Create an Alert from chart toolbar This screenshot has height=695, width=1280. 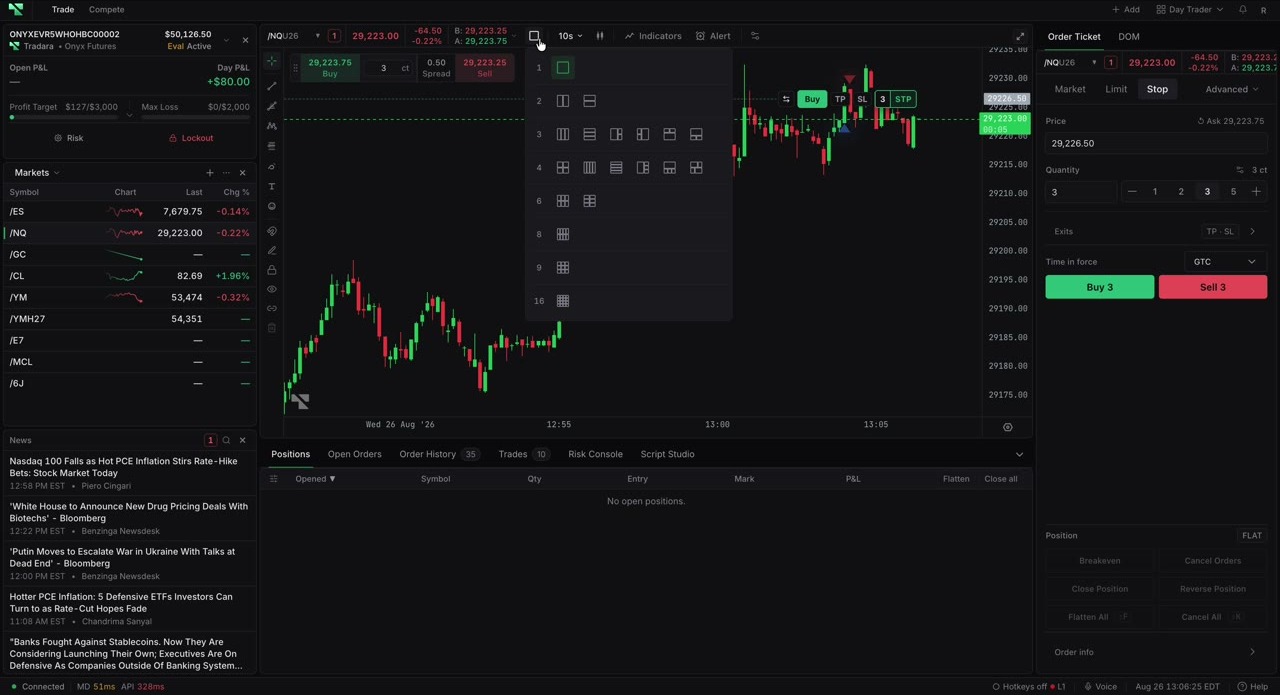pos(713,36)
